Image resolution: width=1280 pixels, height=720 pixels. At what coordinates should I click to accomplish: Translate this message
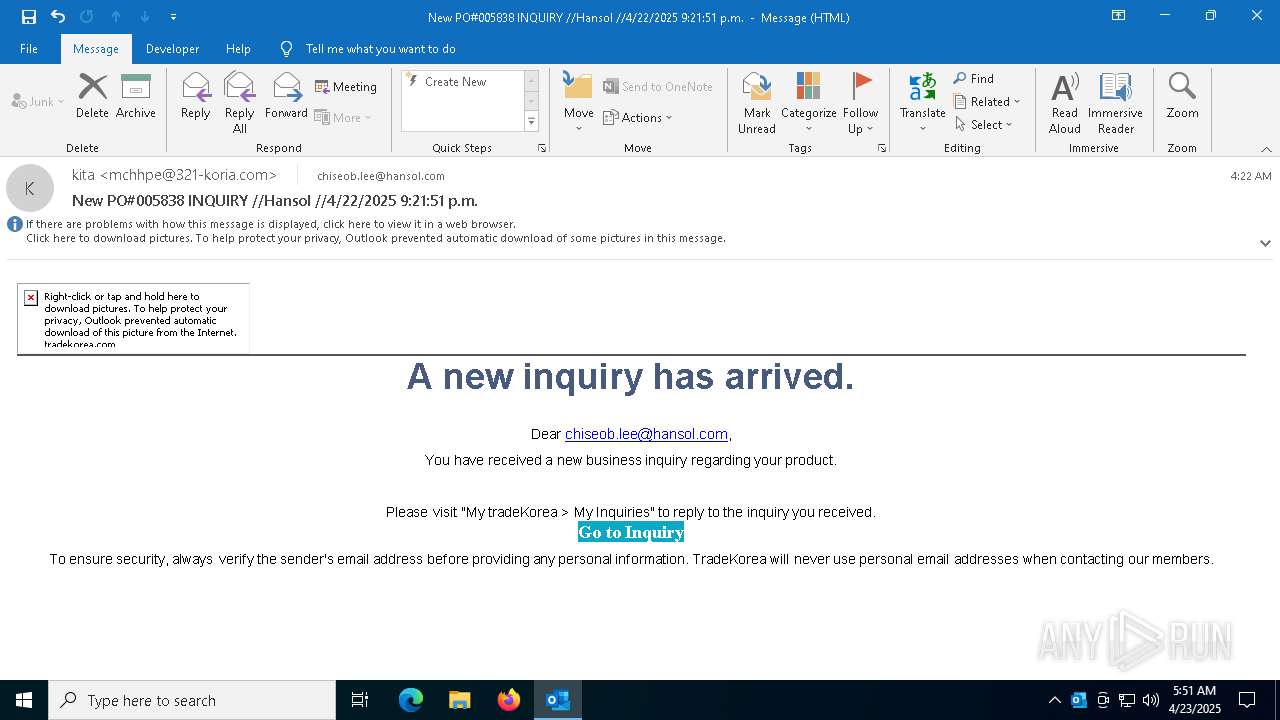922,103
